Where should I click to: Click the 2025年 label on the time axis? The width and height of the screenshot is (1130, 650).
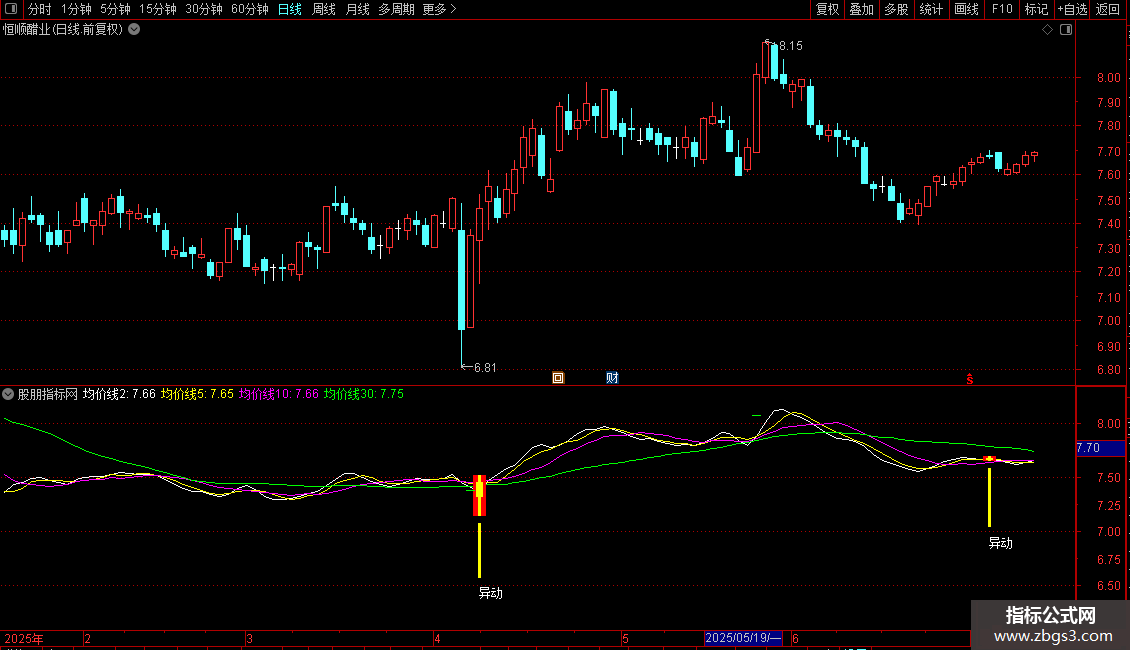coord(24,638)
